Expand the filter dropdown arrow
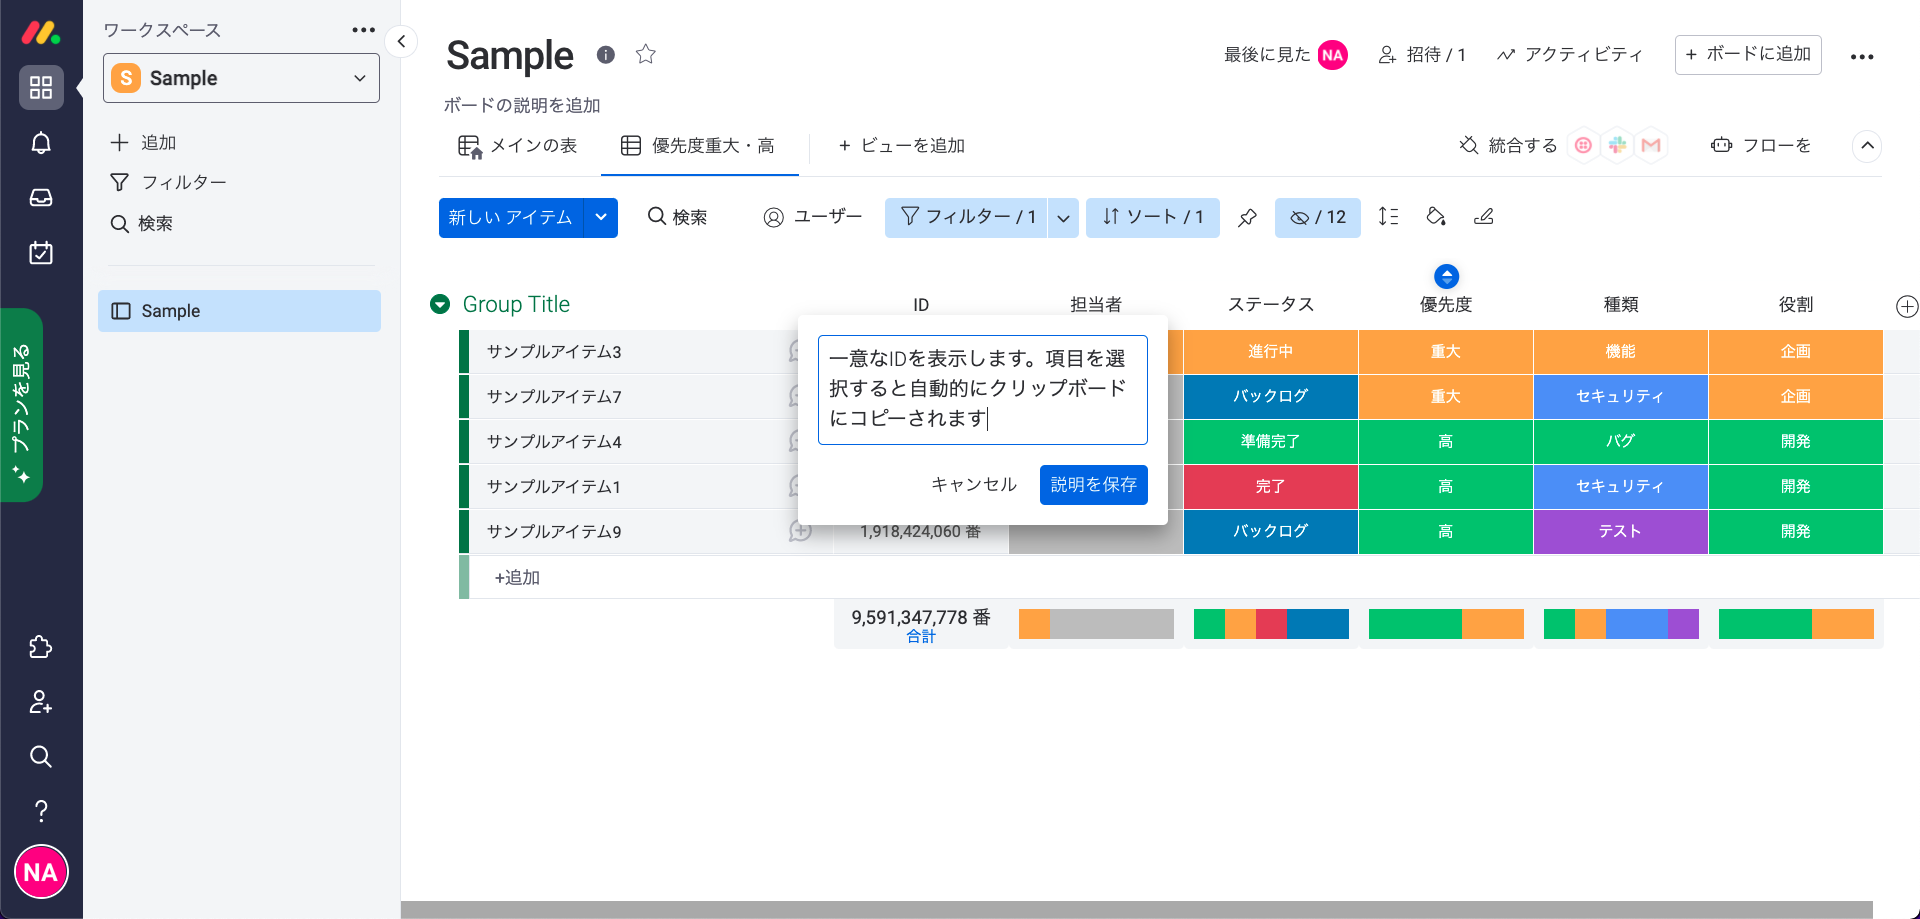1920x919 pixels. 1063,218
